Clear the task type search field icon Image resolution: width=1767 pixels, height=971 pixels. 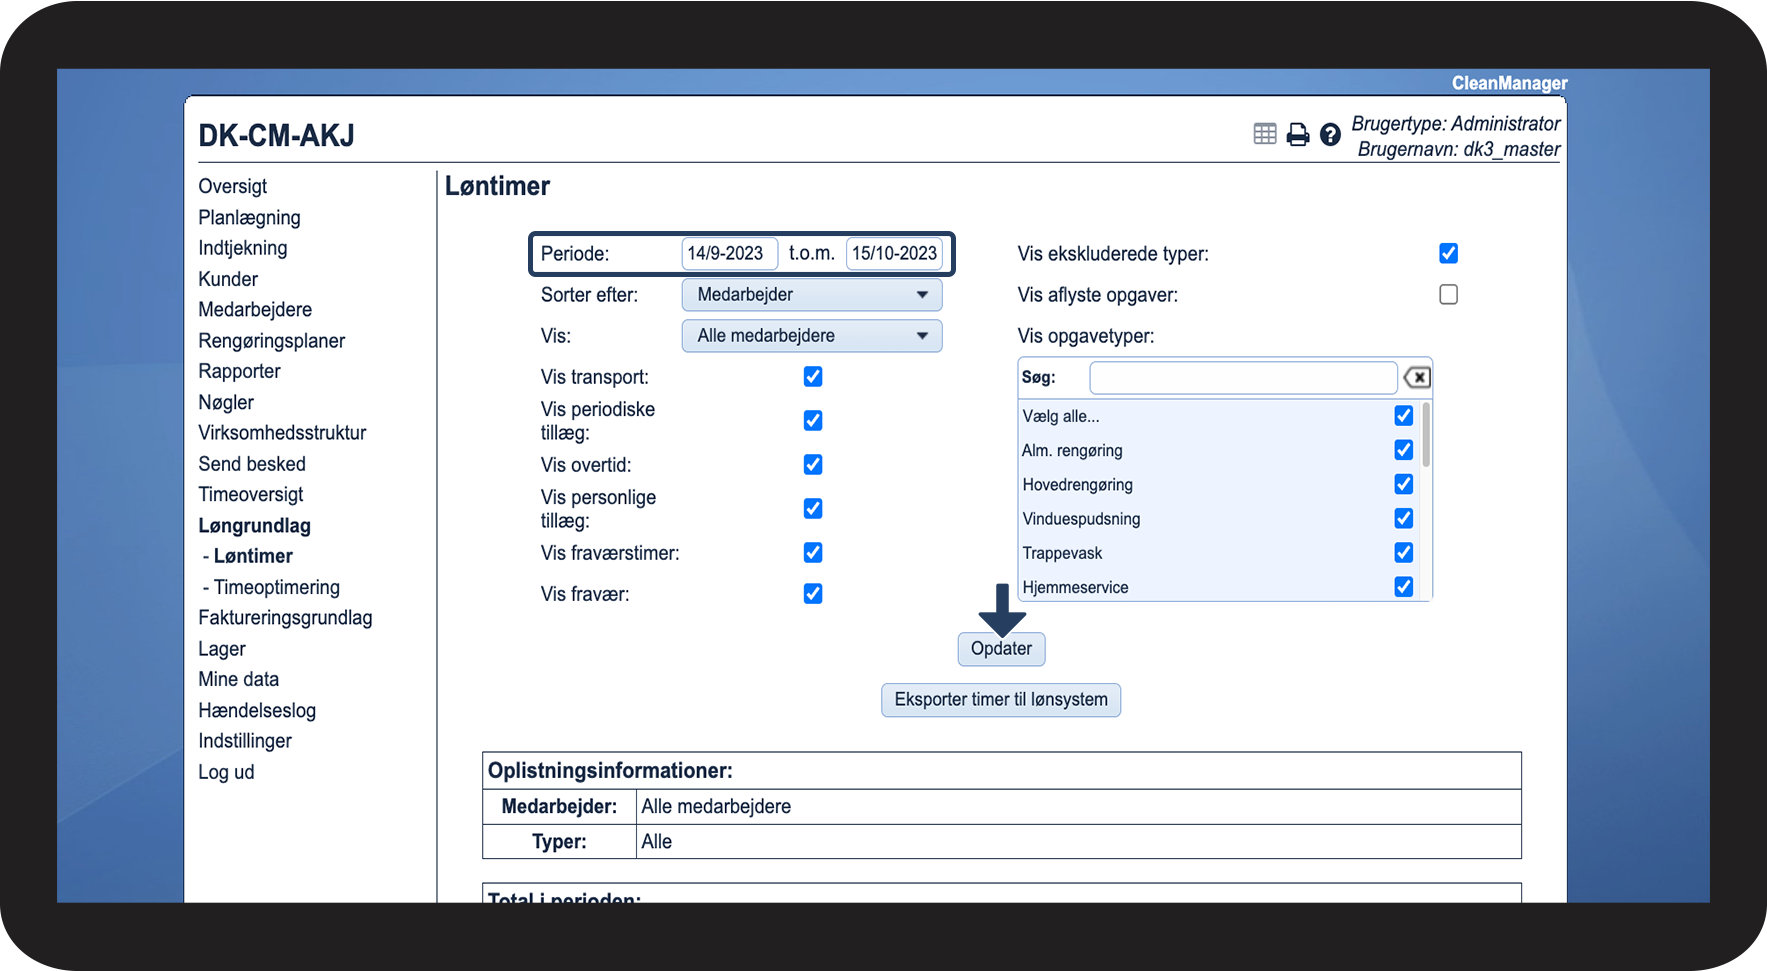pyautogui.click(x=1417, y=377)
